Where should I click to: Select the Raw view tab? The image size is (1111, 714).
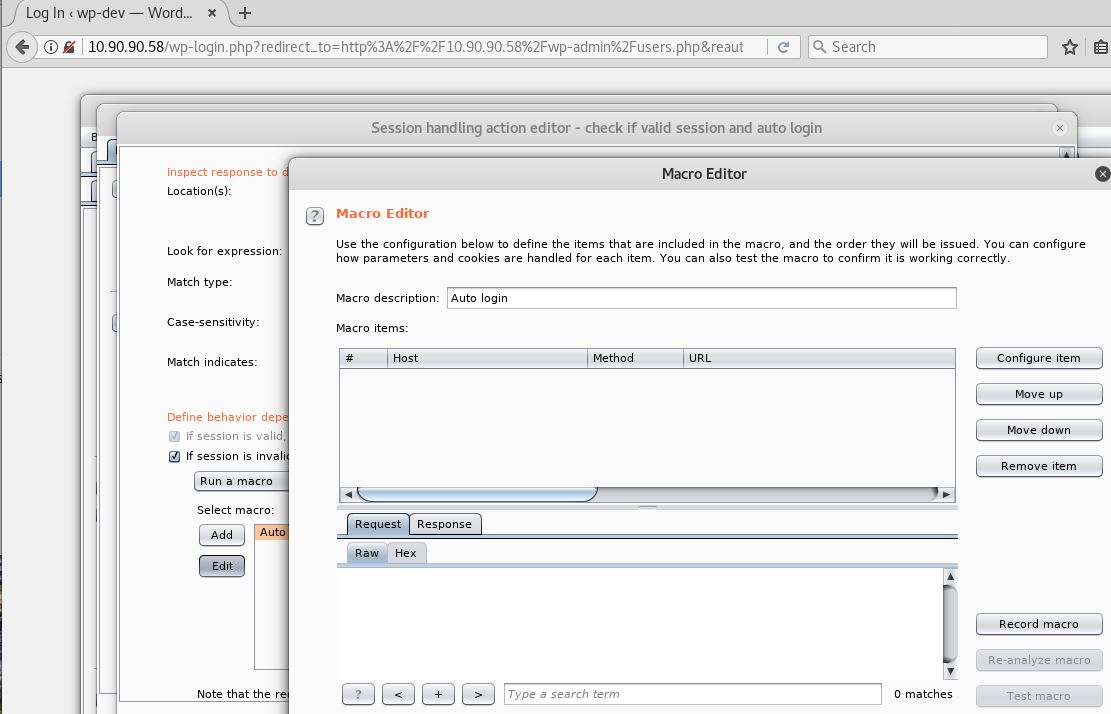pos(367,553)
